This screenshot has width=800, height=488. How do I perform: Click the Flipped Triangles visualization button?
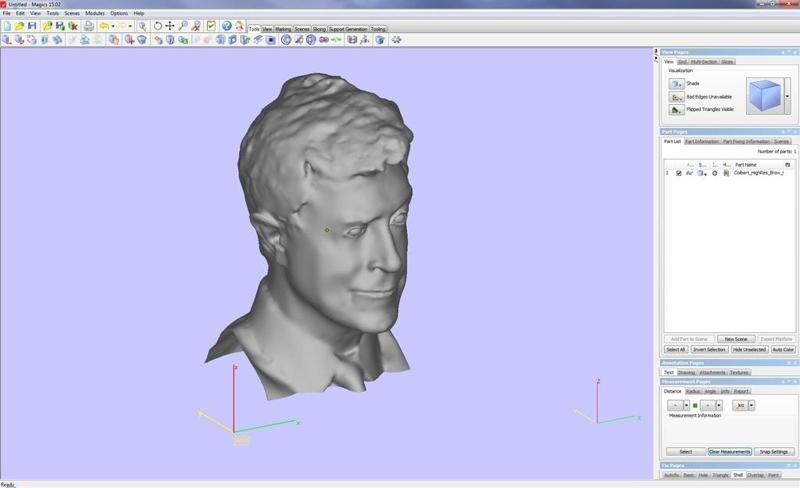pyautogui.click(x=677, y=110)
